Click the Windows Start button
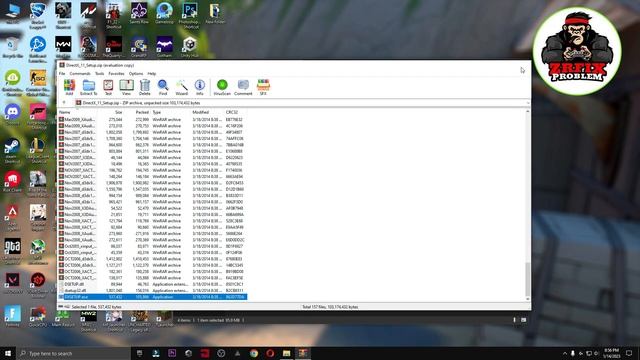 (8, 353)
